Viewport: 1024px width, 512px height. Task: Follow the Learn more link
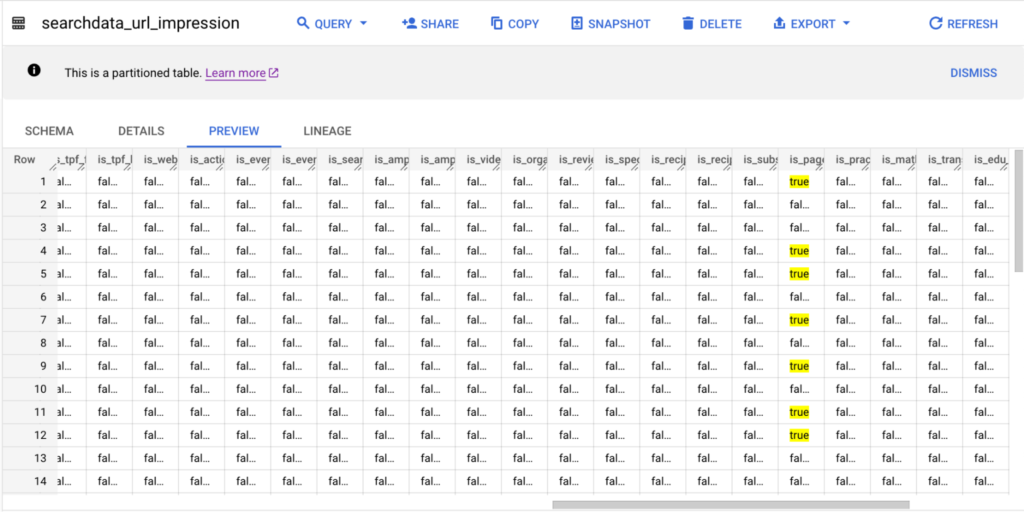pyautogui.click(x=235, y=73)
